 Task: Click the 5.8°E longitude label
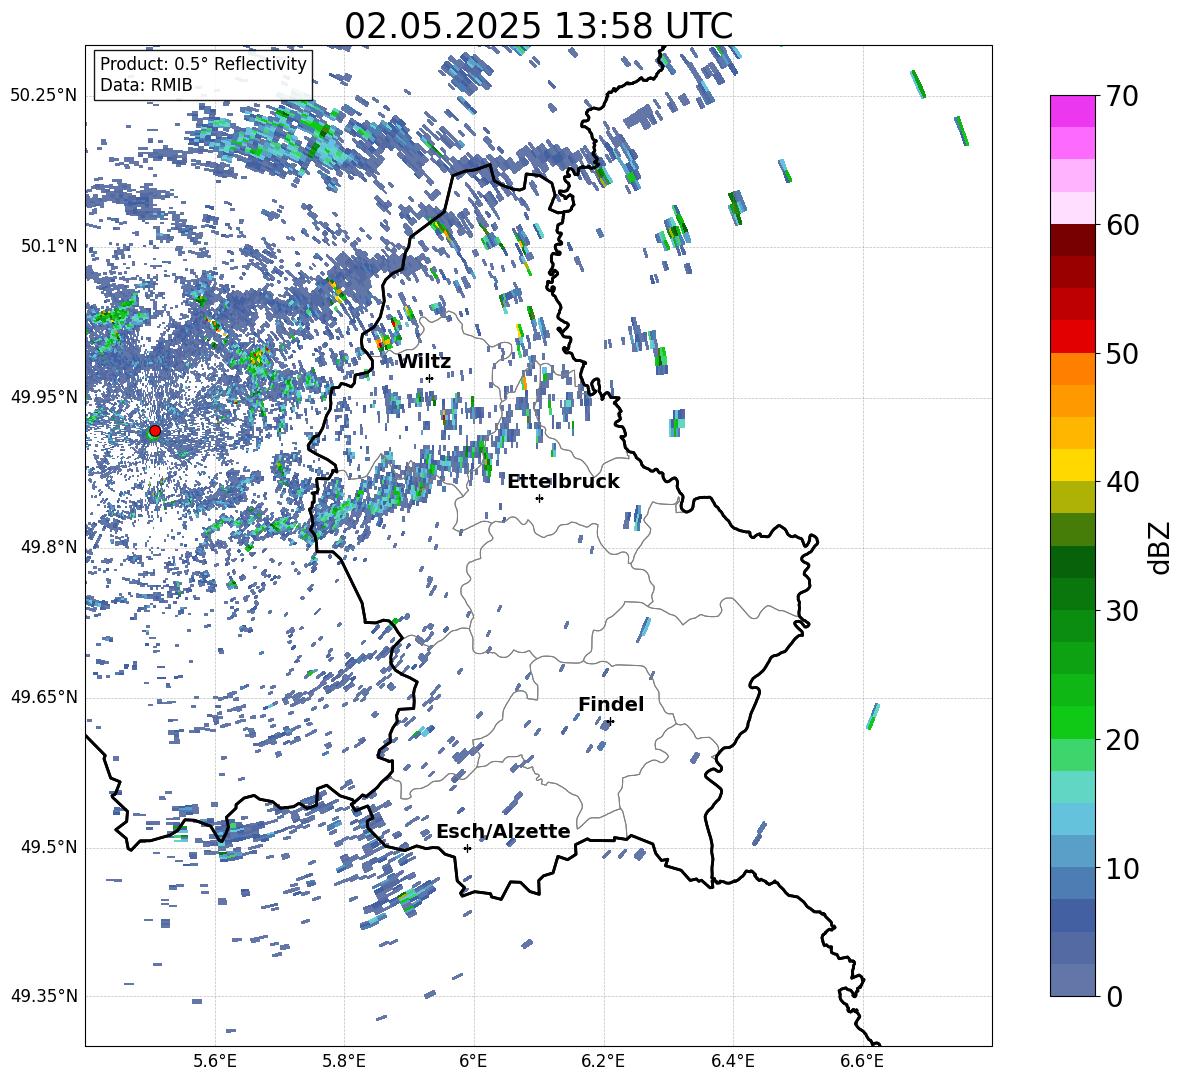click(x=344, y=1061)
